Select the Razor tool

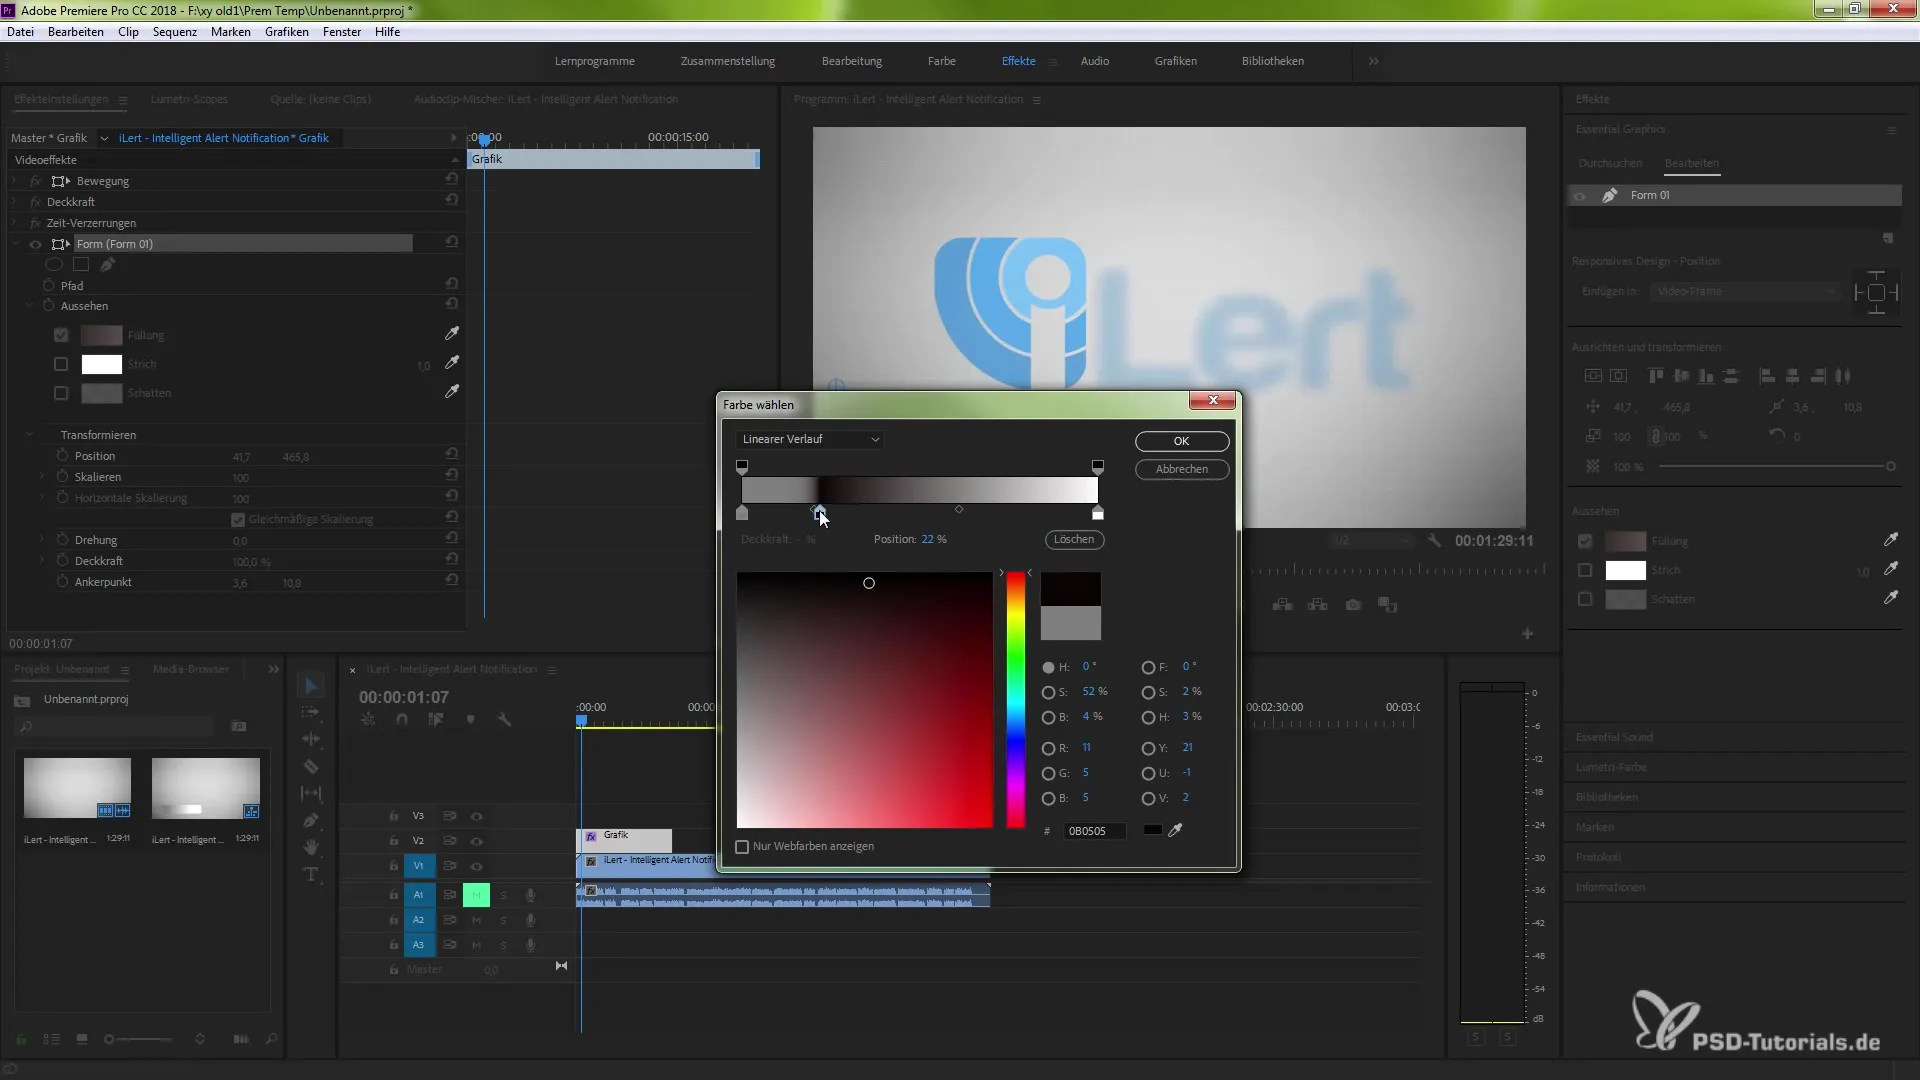pos(311,766)
